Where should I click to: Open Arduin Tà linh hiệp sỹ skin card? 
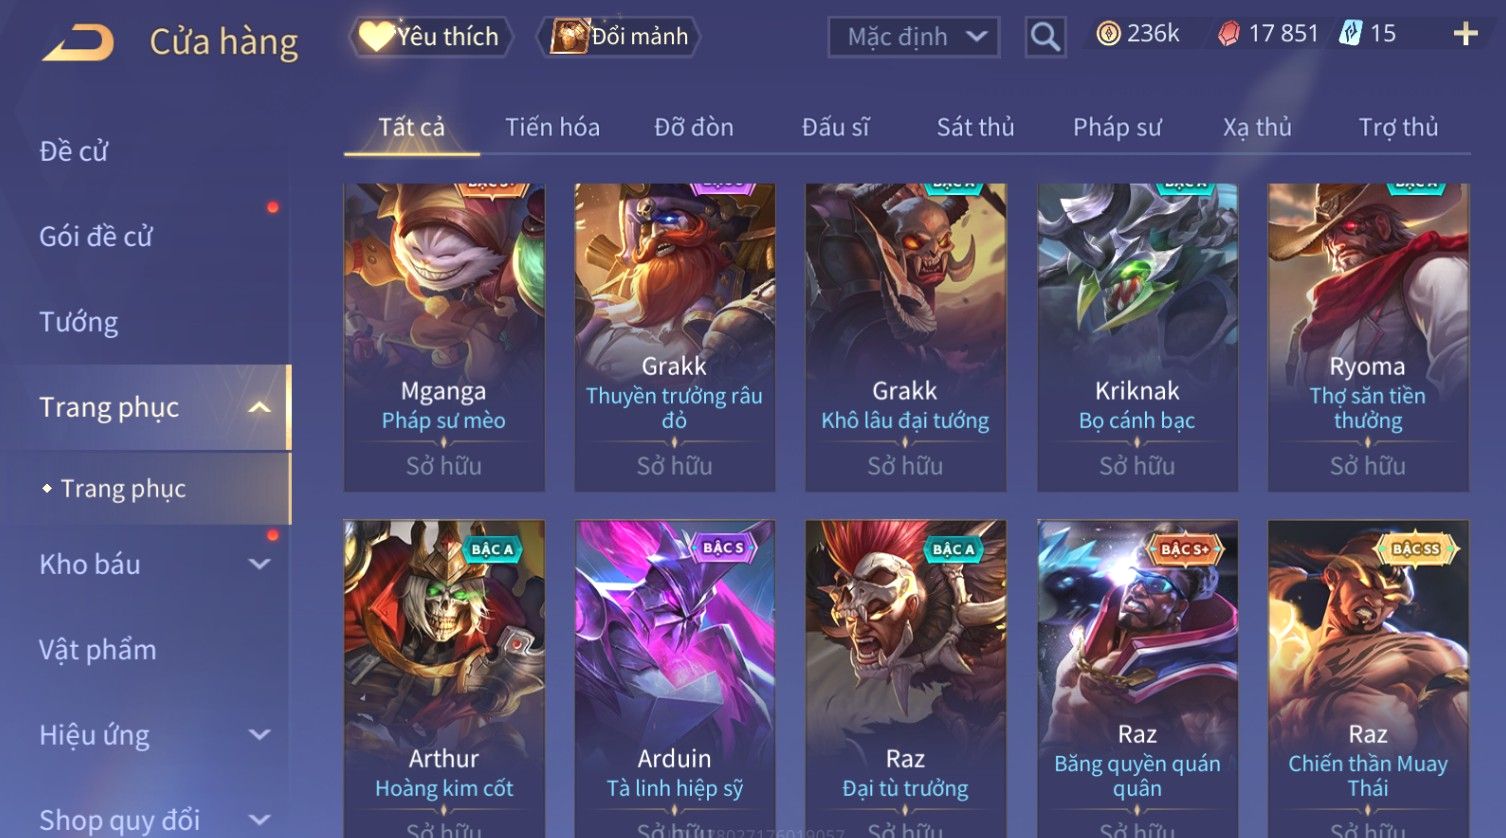click(675, 678)
